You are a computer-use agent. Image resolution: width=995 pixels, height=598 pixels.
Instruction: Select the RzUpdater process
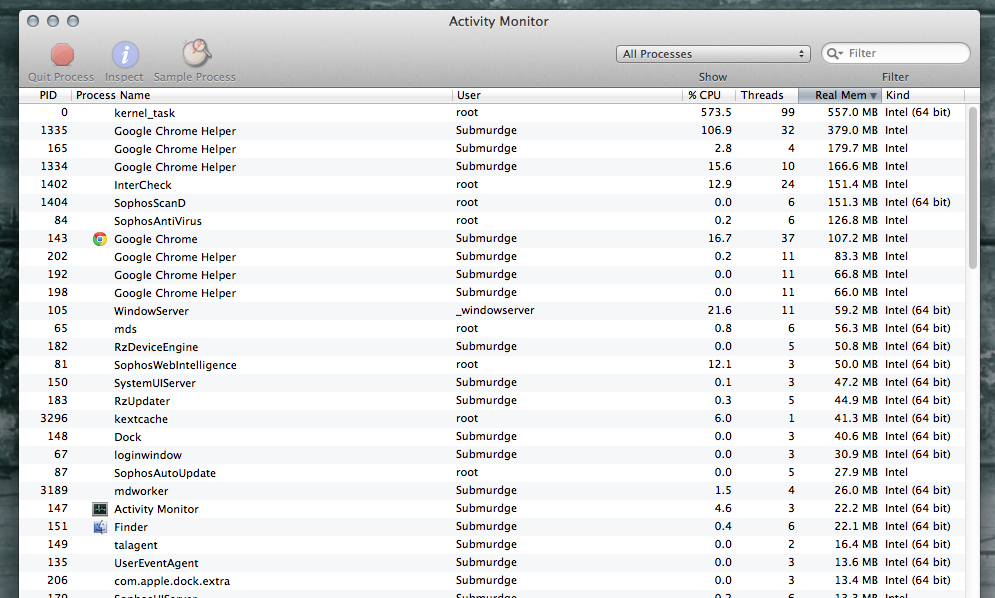492,401
